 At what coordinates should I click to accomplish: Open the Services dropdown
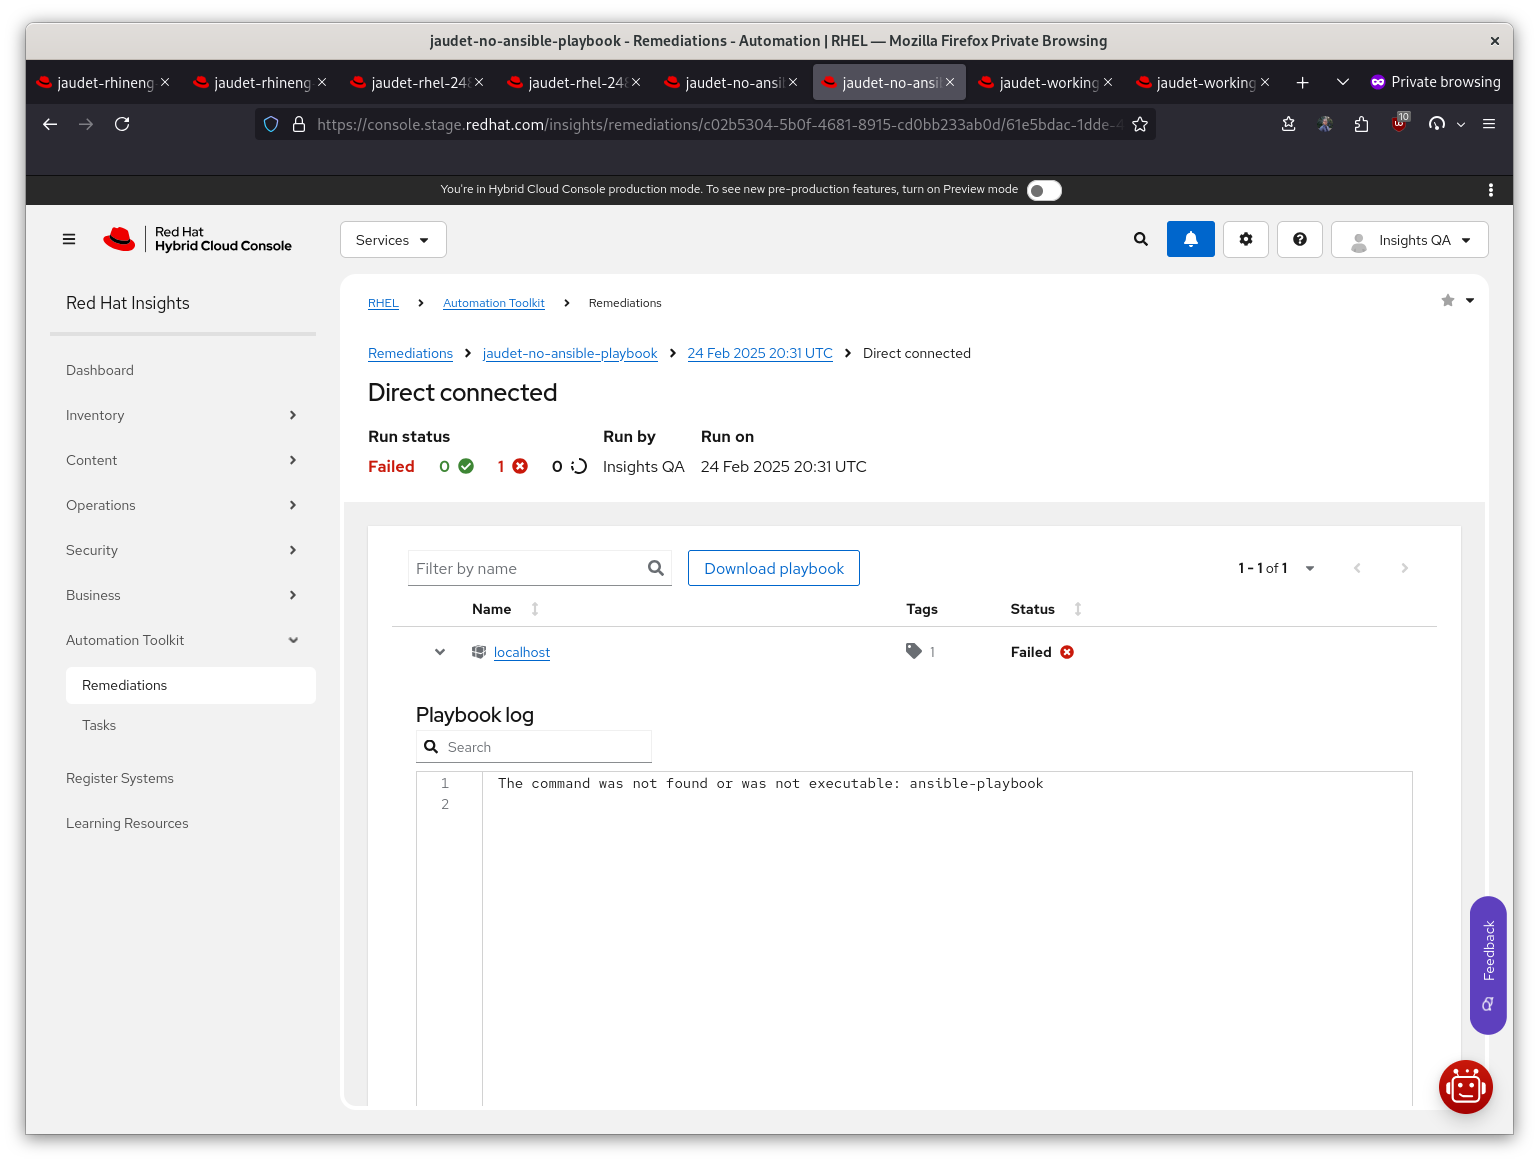(393, 240)
